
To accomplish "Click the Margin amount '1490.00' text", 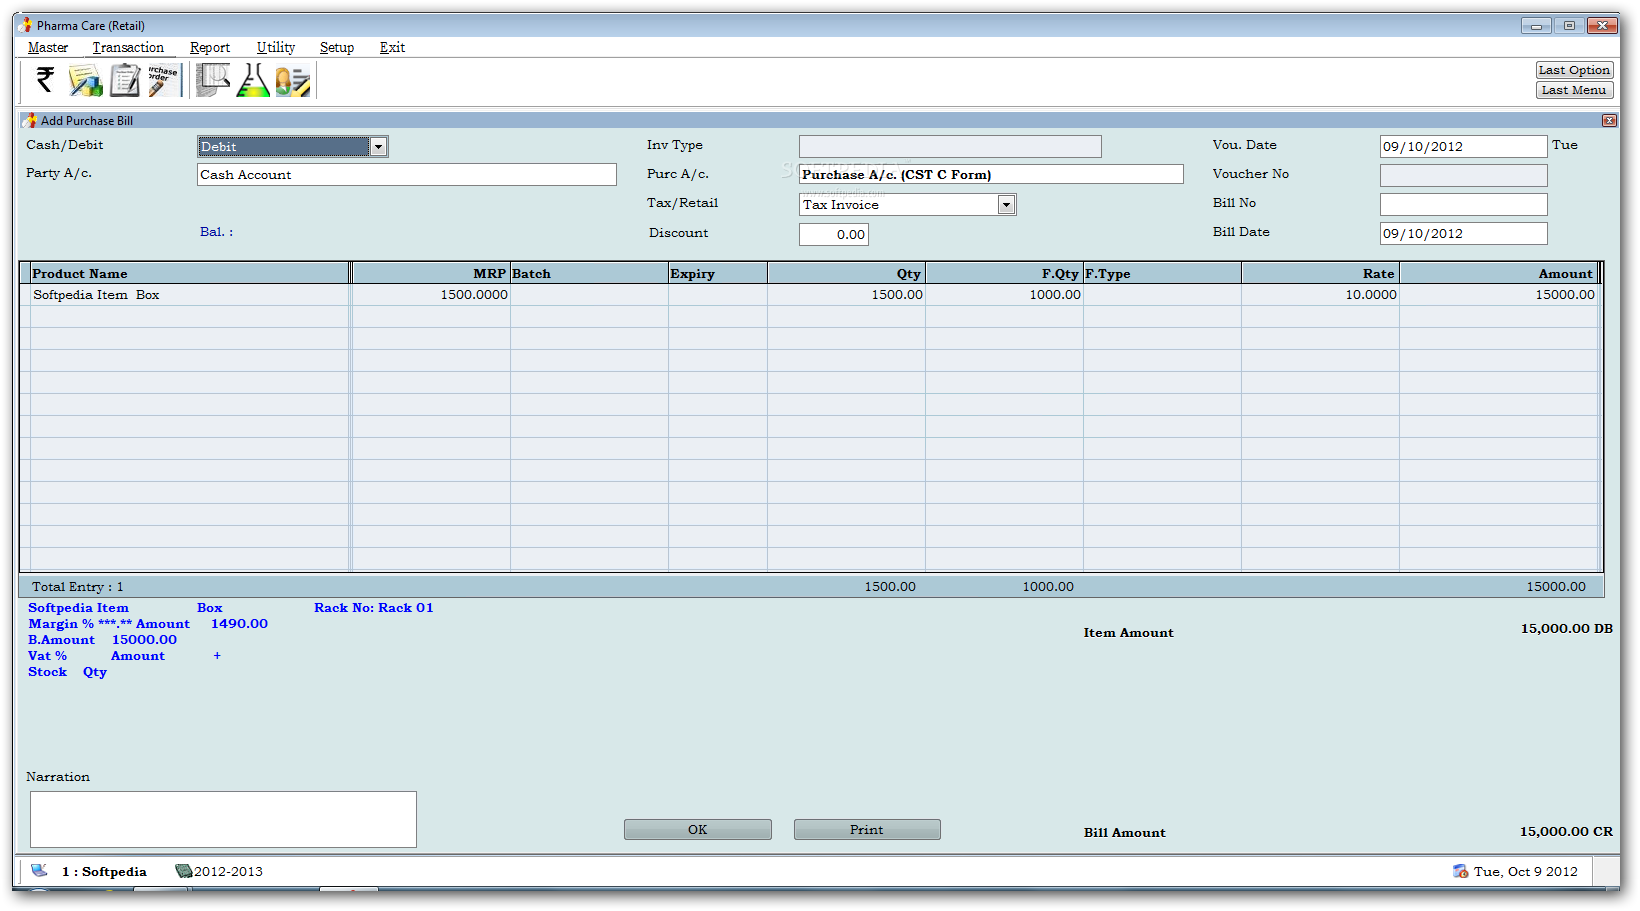I will [x=239, y=624].
